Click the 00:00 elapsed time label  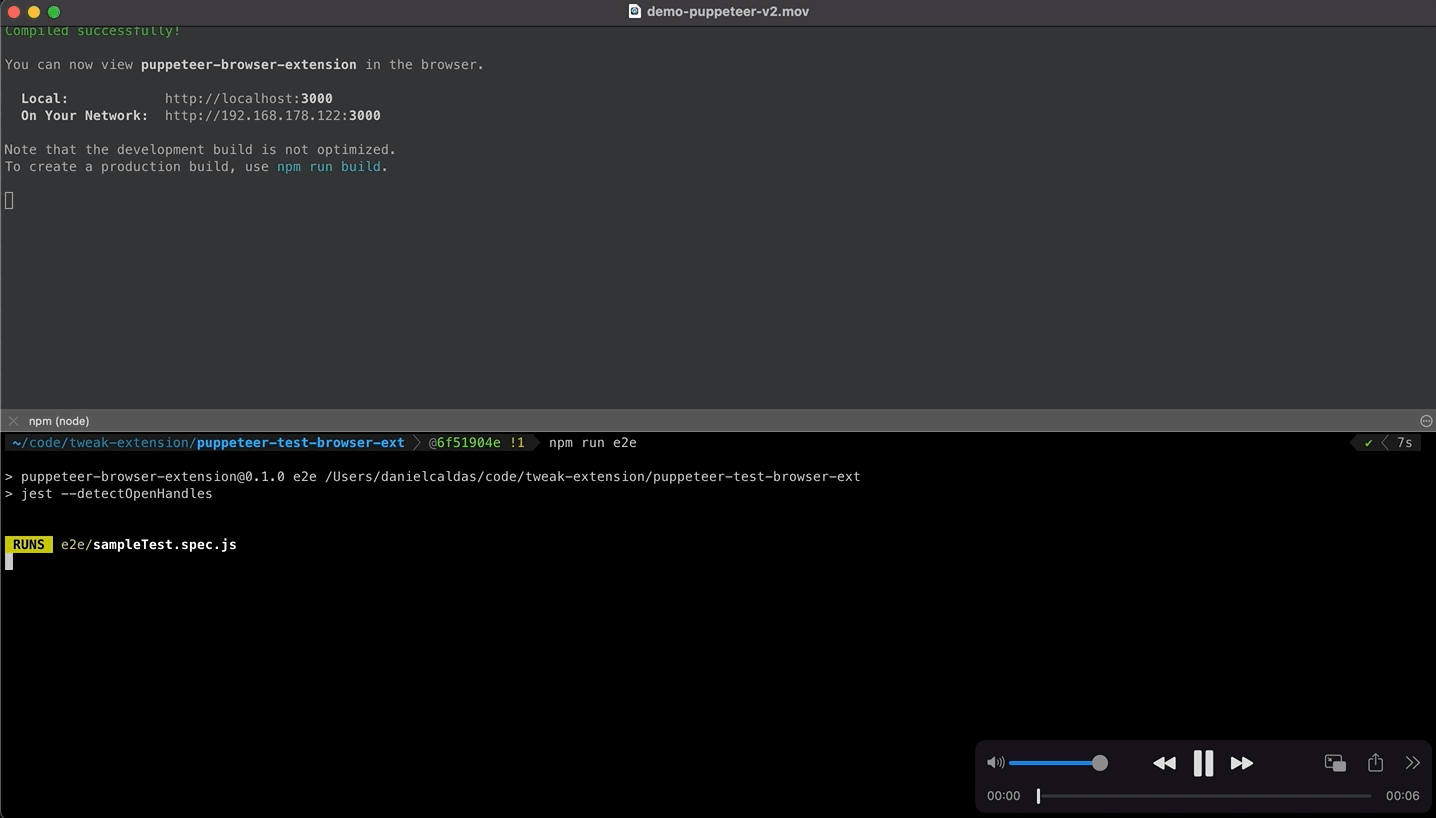click(x=1003, y=796)
